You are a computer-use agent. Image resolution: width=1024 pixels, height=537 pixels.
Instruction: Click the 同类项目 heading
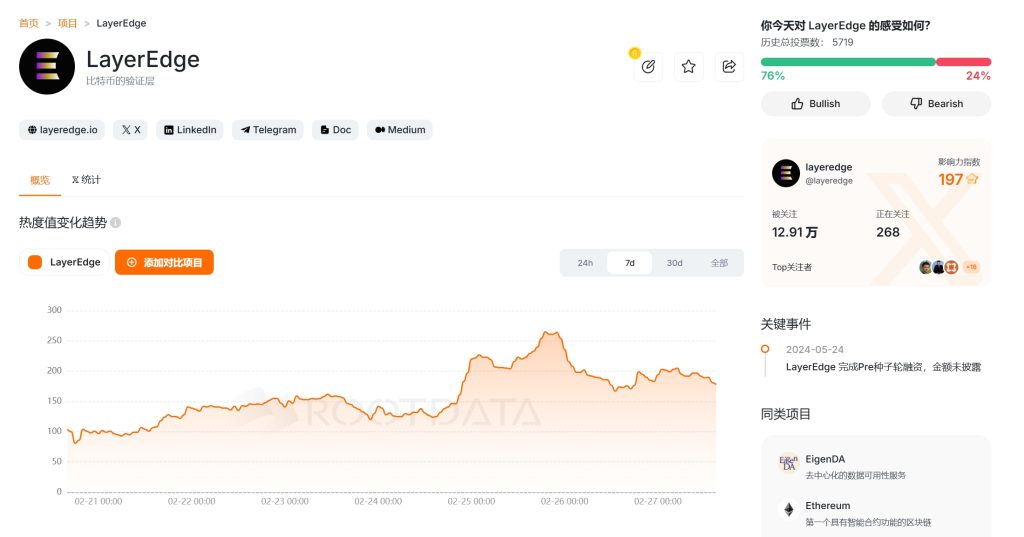pos(786,414)
